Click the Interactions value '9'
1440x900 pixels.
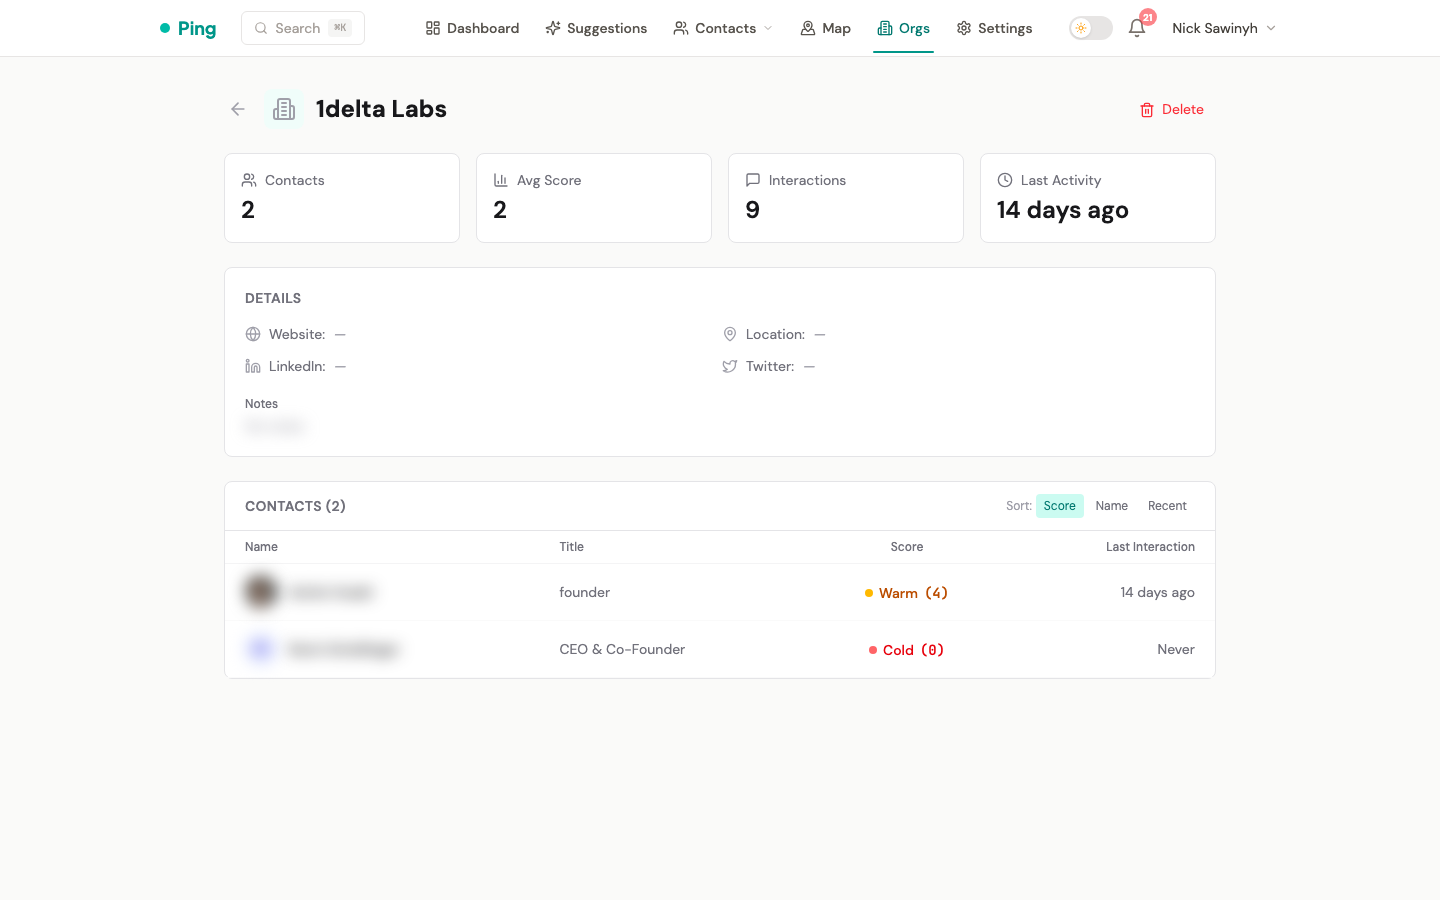click(753, 210)
